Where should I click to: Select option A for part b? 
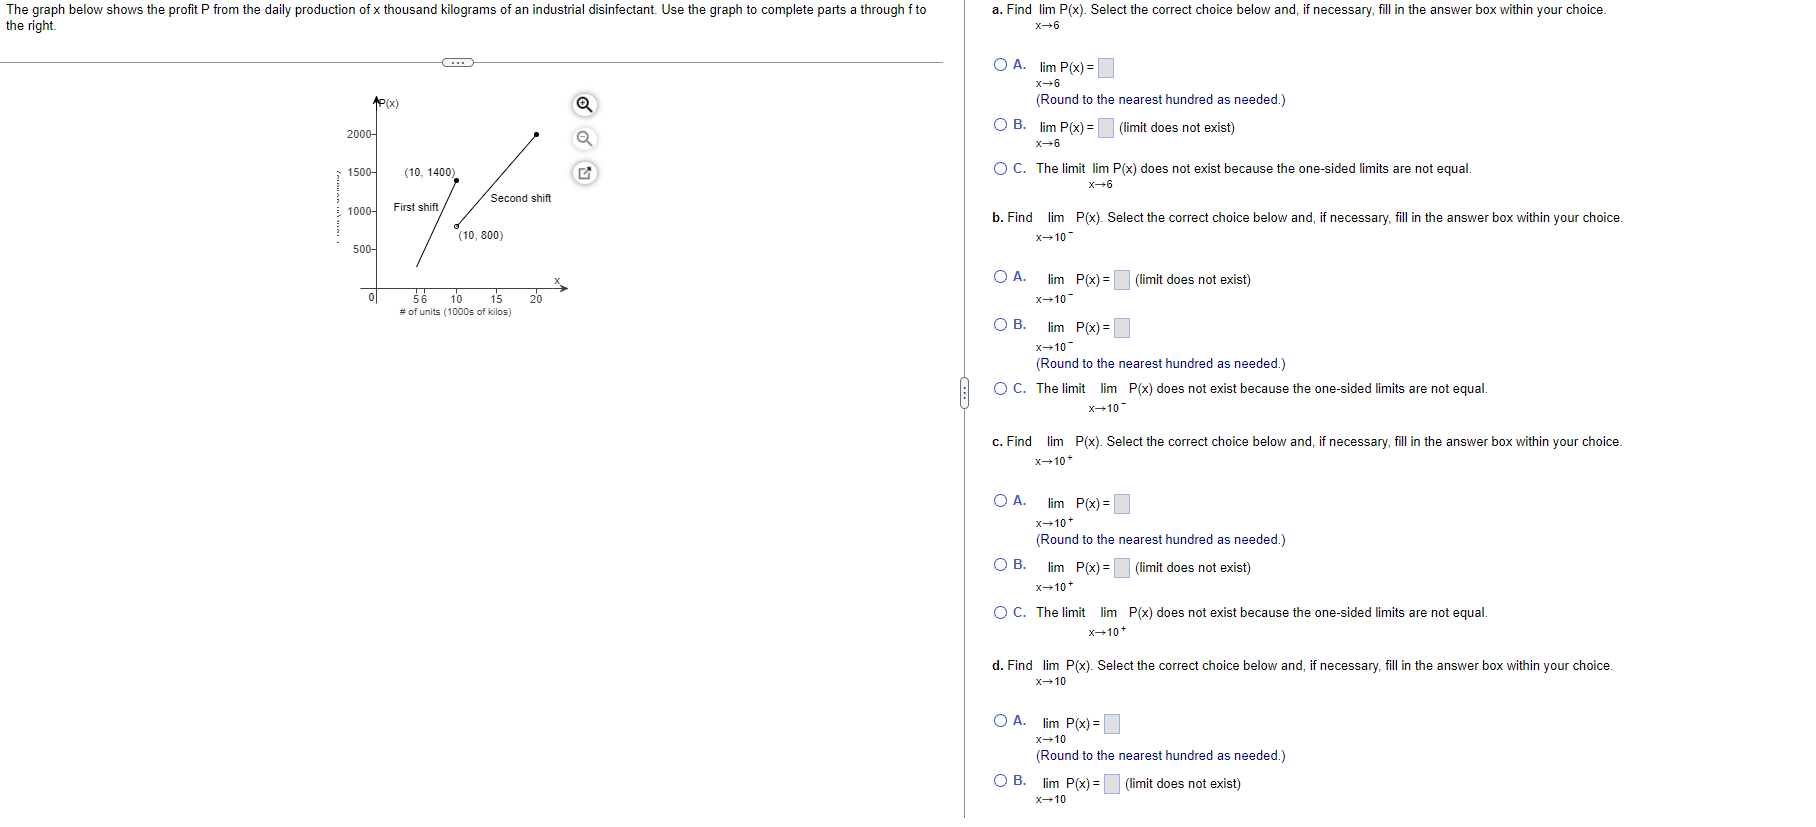point(1000,277)
